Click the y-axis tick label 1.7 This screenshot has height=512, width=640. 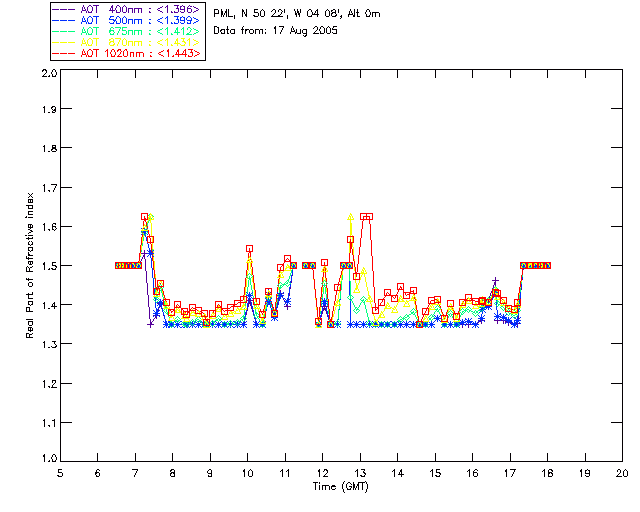pyautogui.click(x=49, y=188)
